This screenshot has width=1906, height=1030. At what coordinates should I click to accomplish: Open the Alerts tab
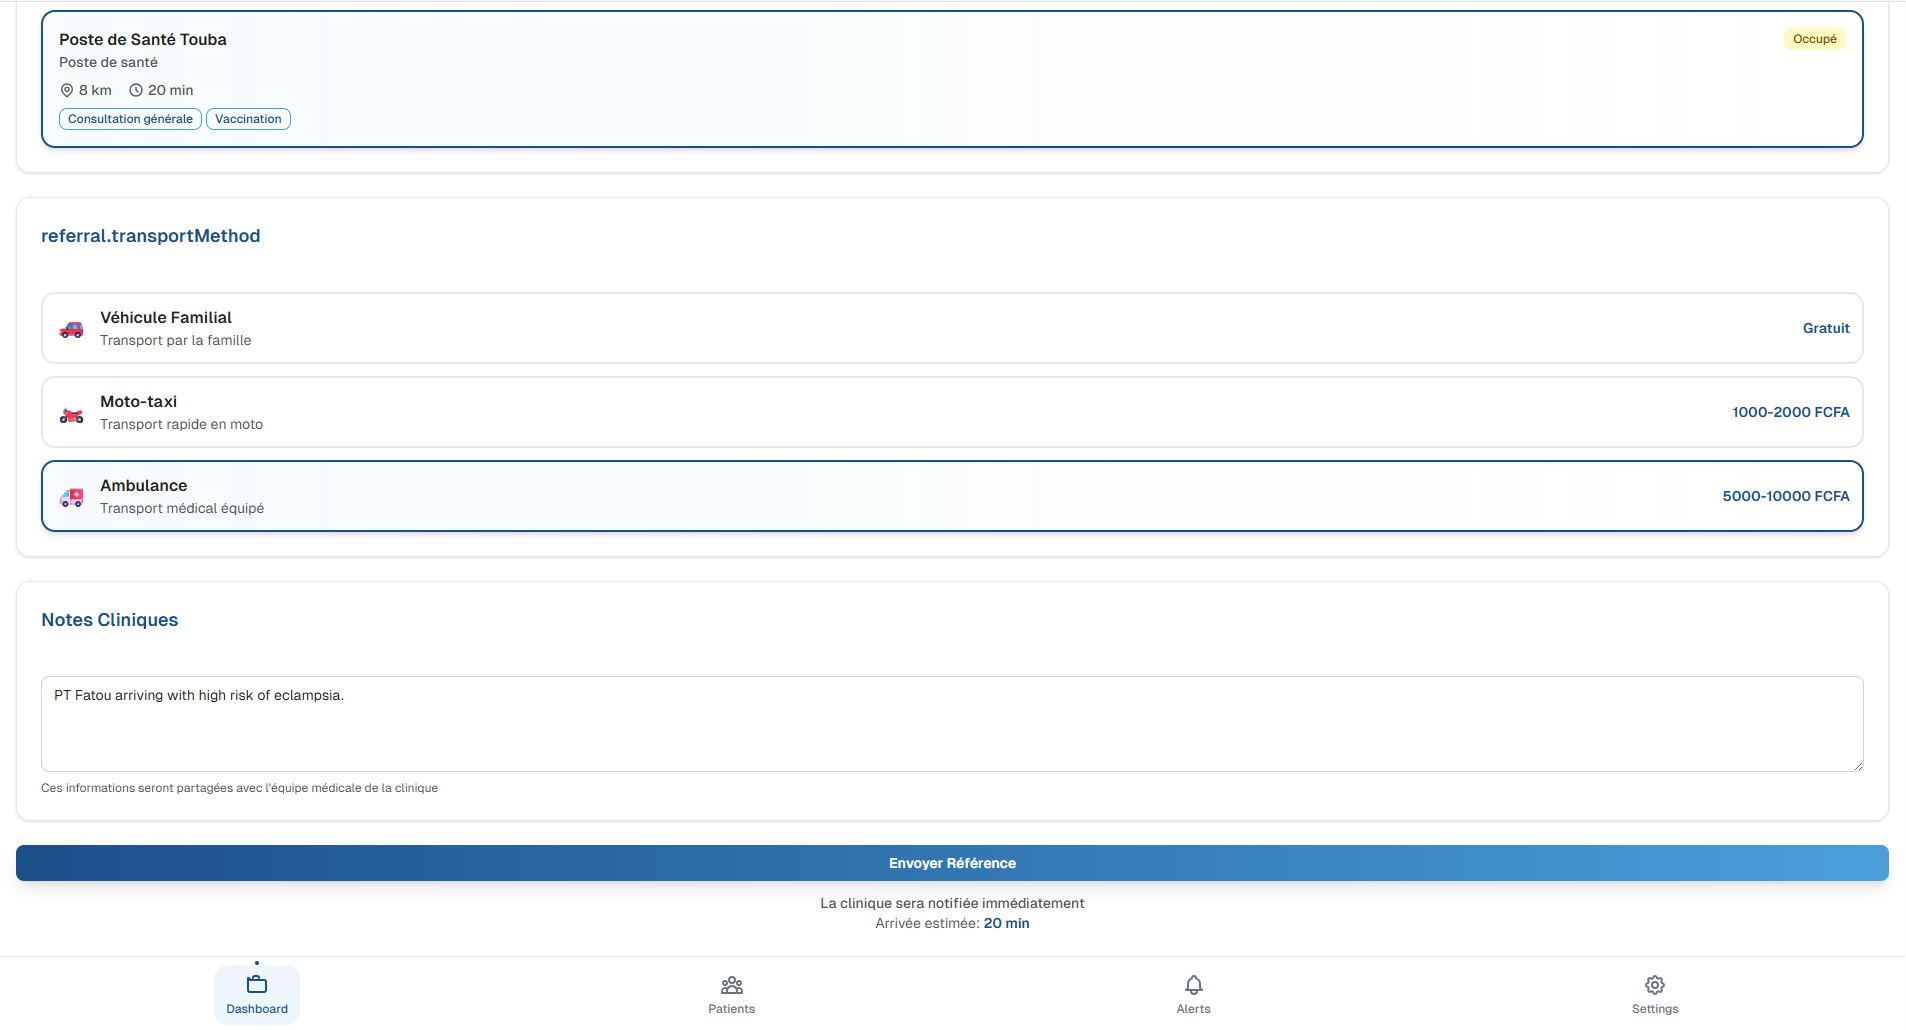pos(1193,995)
